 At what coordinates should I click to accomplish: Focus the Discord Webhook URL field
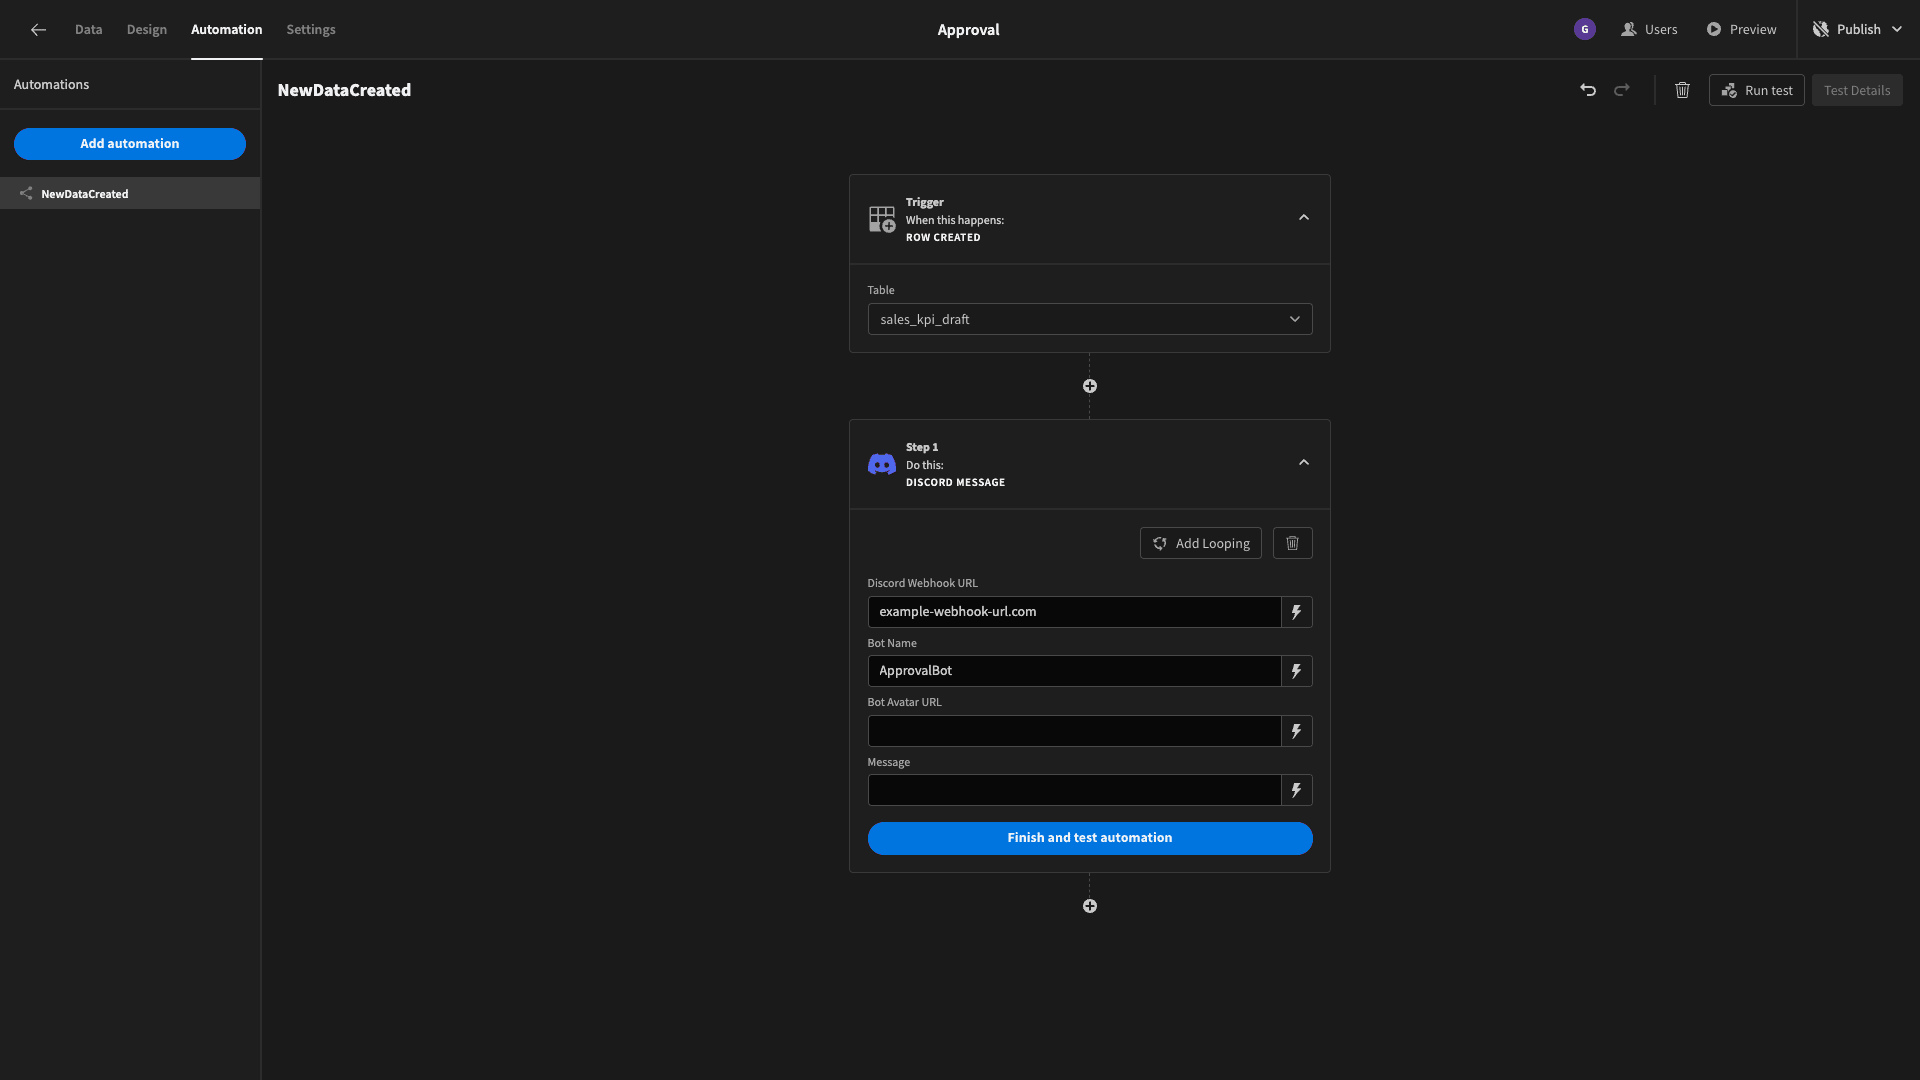coord(1074,612)
